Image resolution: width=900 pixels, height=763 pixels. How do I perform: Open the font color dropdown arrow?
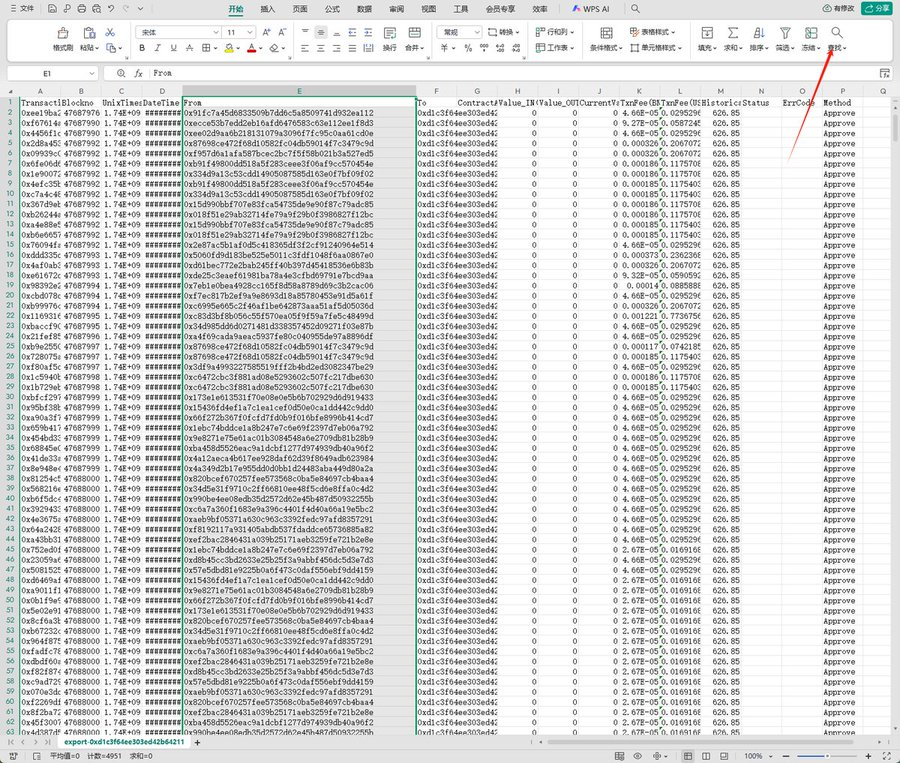(260, 48)
